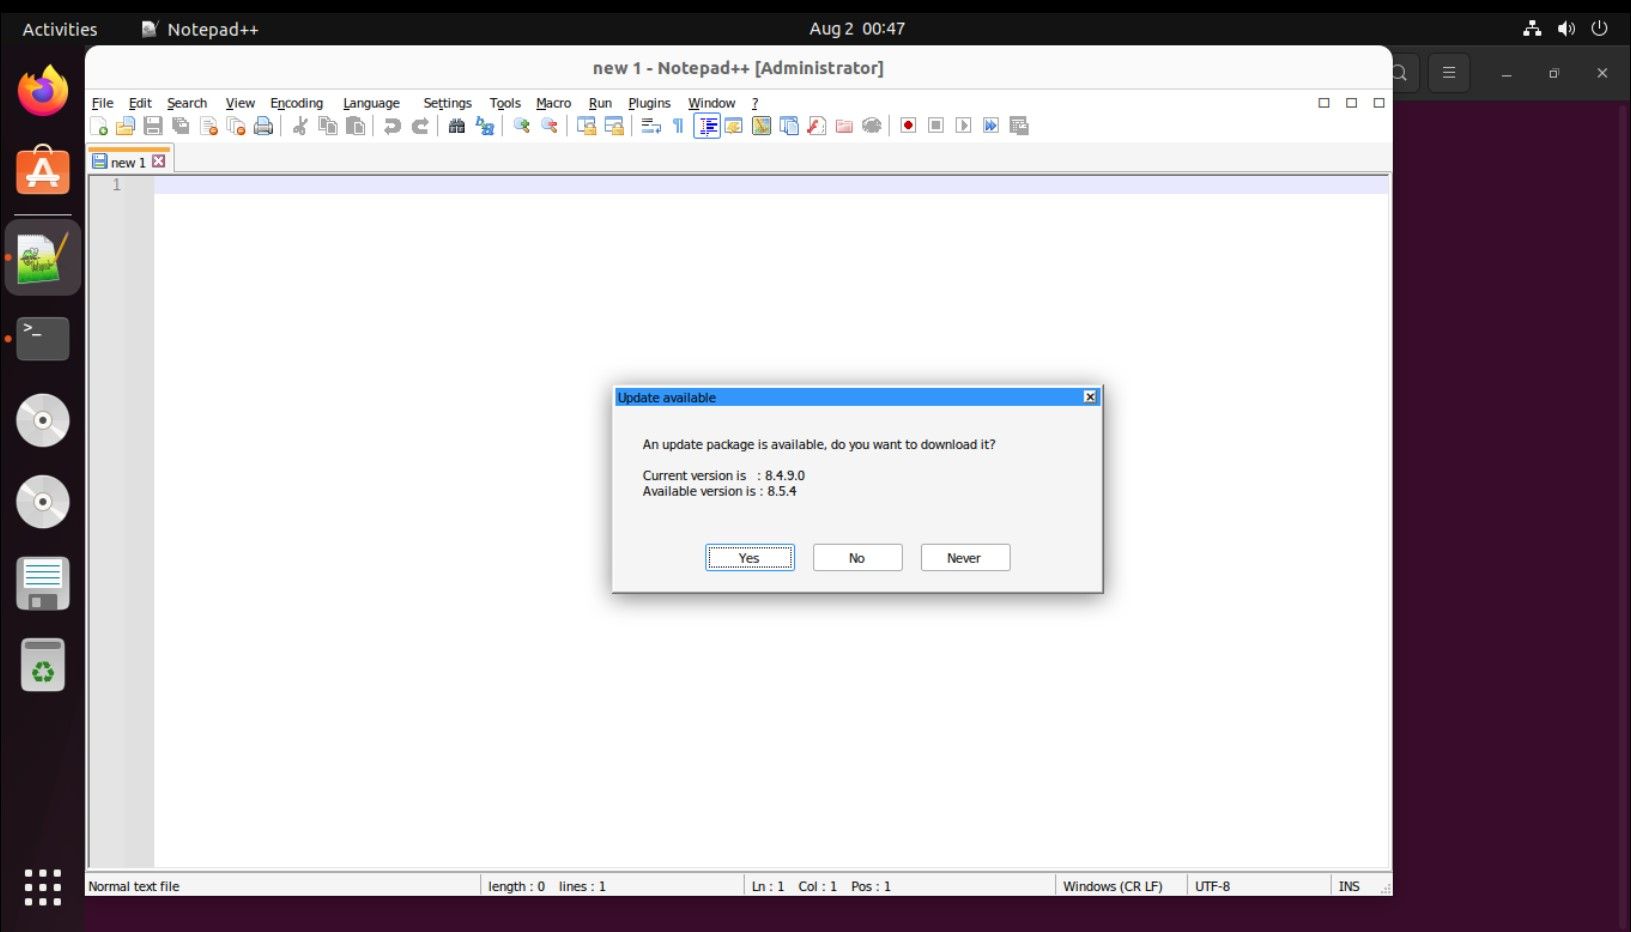Toggle Word Wrap from the toolbar
The height and width of the screenshot is (932, 1631).
649,125
